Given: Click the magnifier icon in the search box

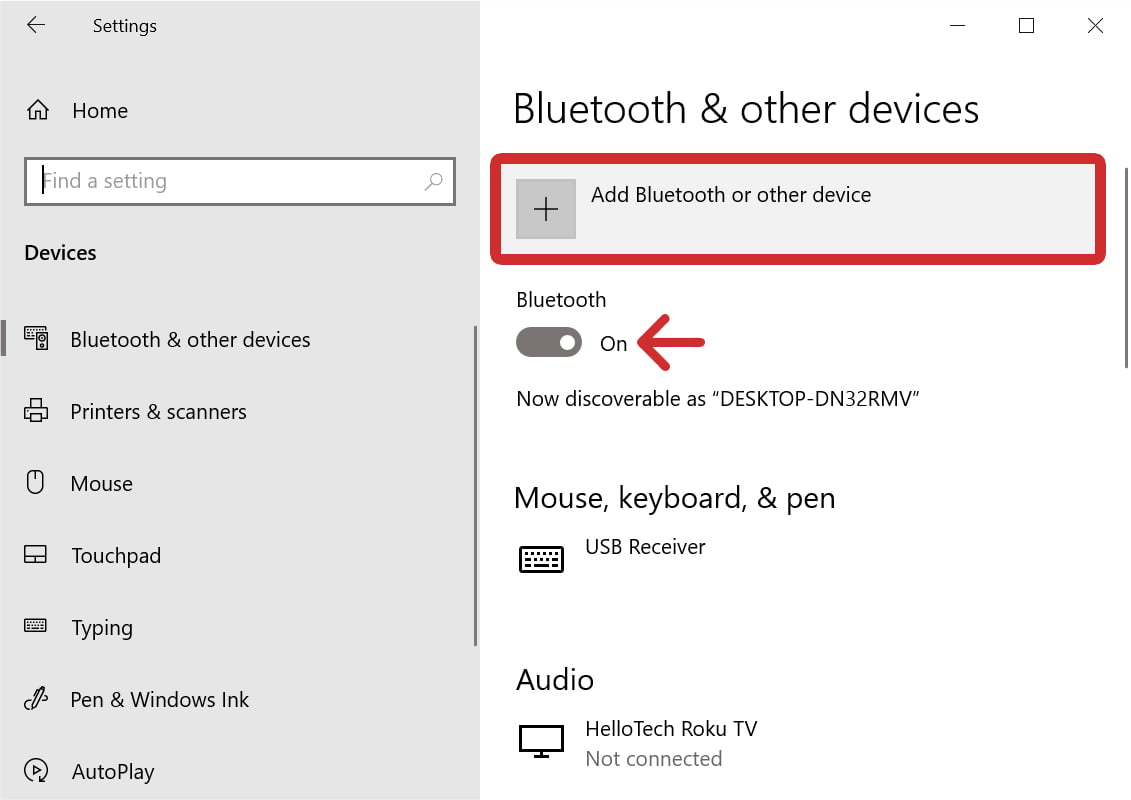Looking at the screenshot, I should click(434, 181).
